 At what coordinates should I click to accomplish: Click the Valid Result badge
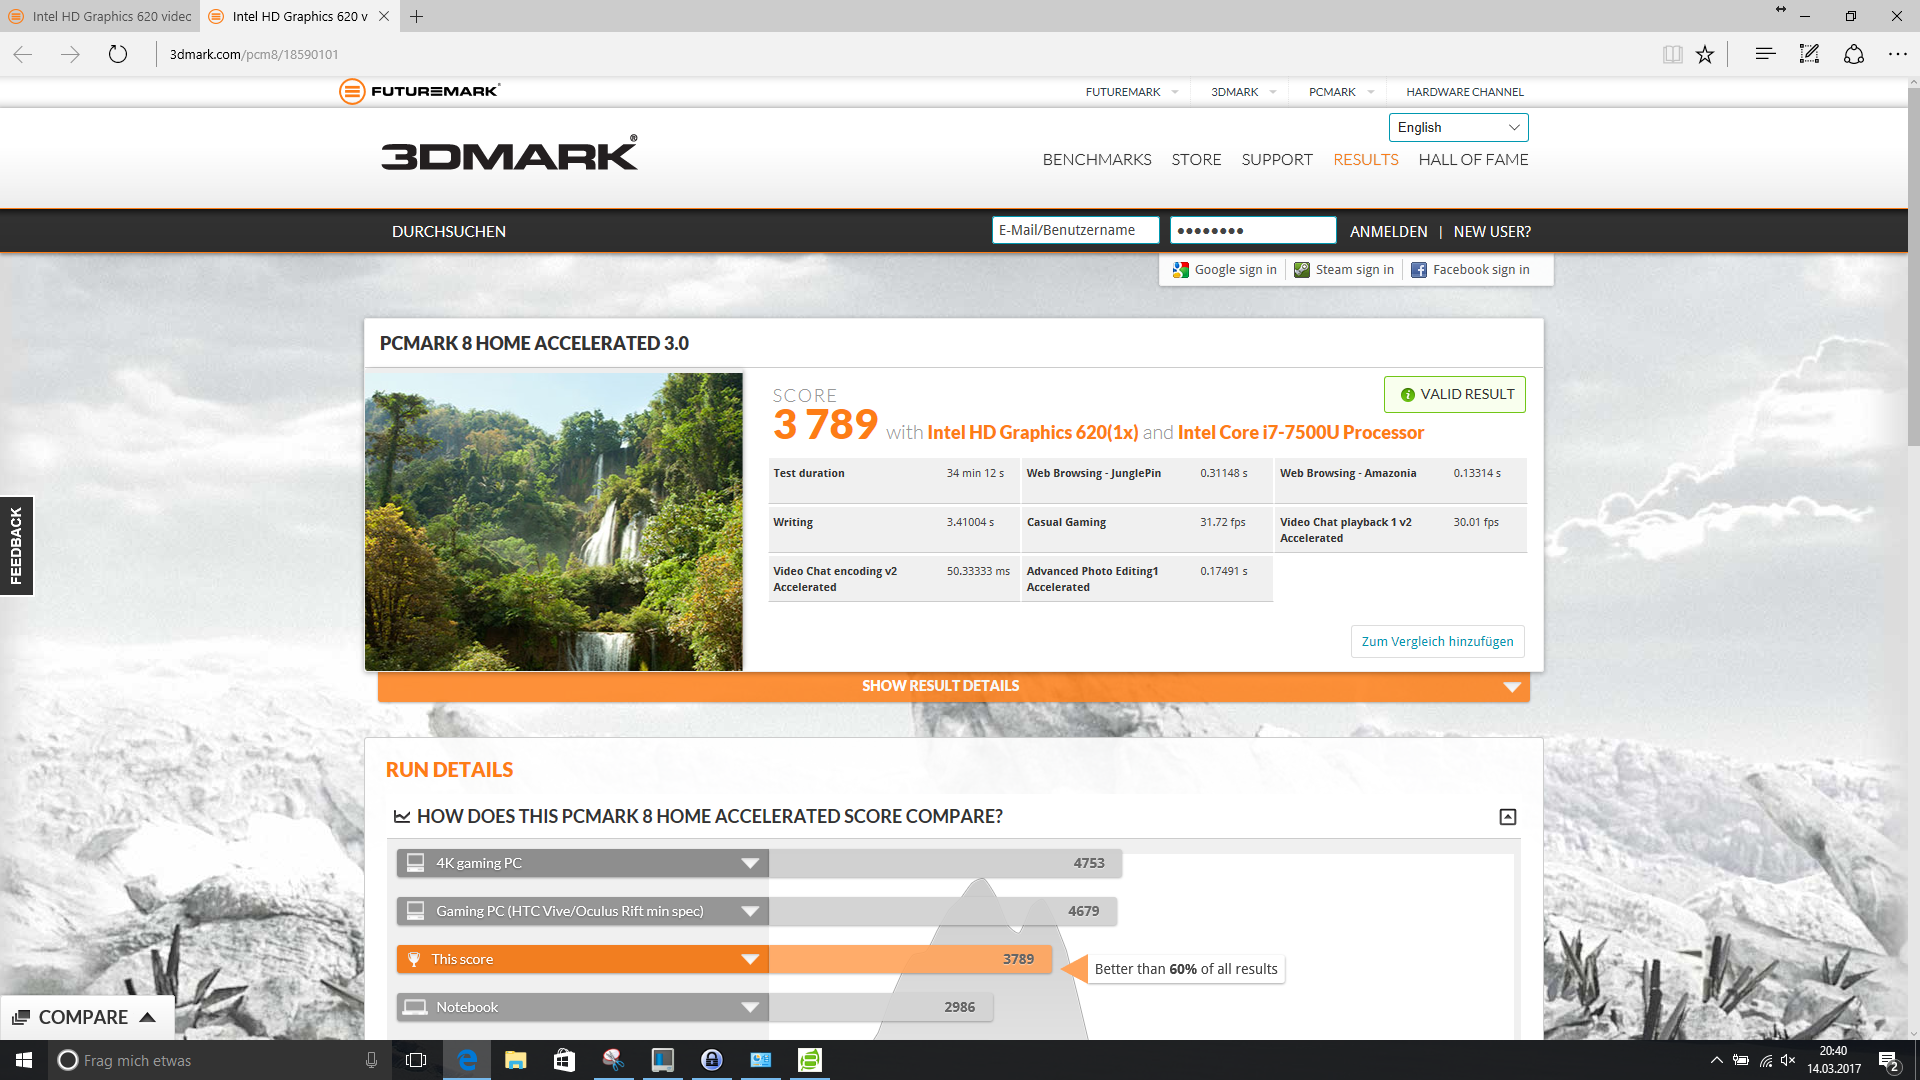click(1455, 394)
